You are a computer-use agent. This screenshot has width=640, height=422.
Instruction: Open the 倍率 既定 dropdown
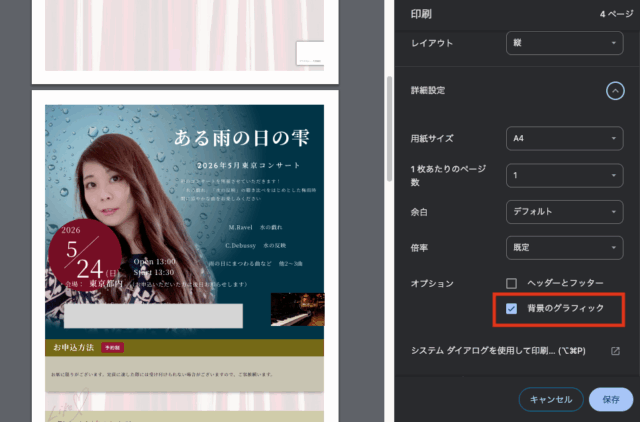(563, 247)
